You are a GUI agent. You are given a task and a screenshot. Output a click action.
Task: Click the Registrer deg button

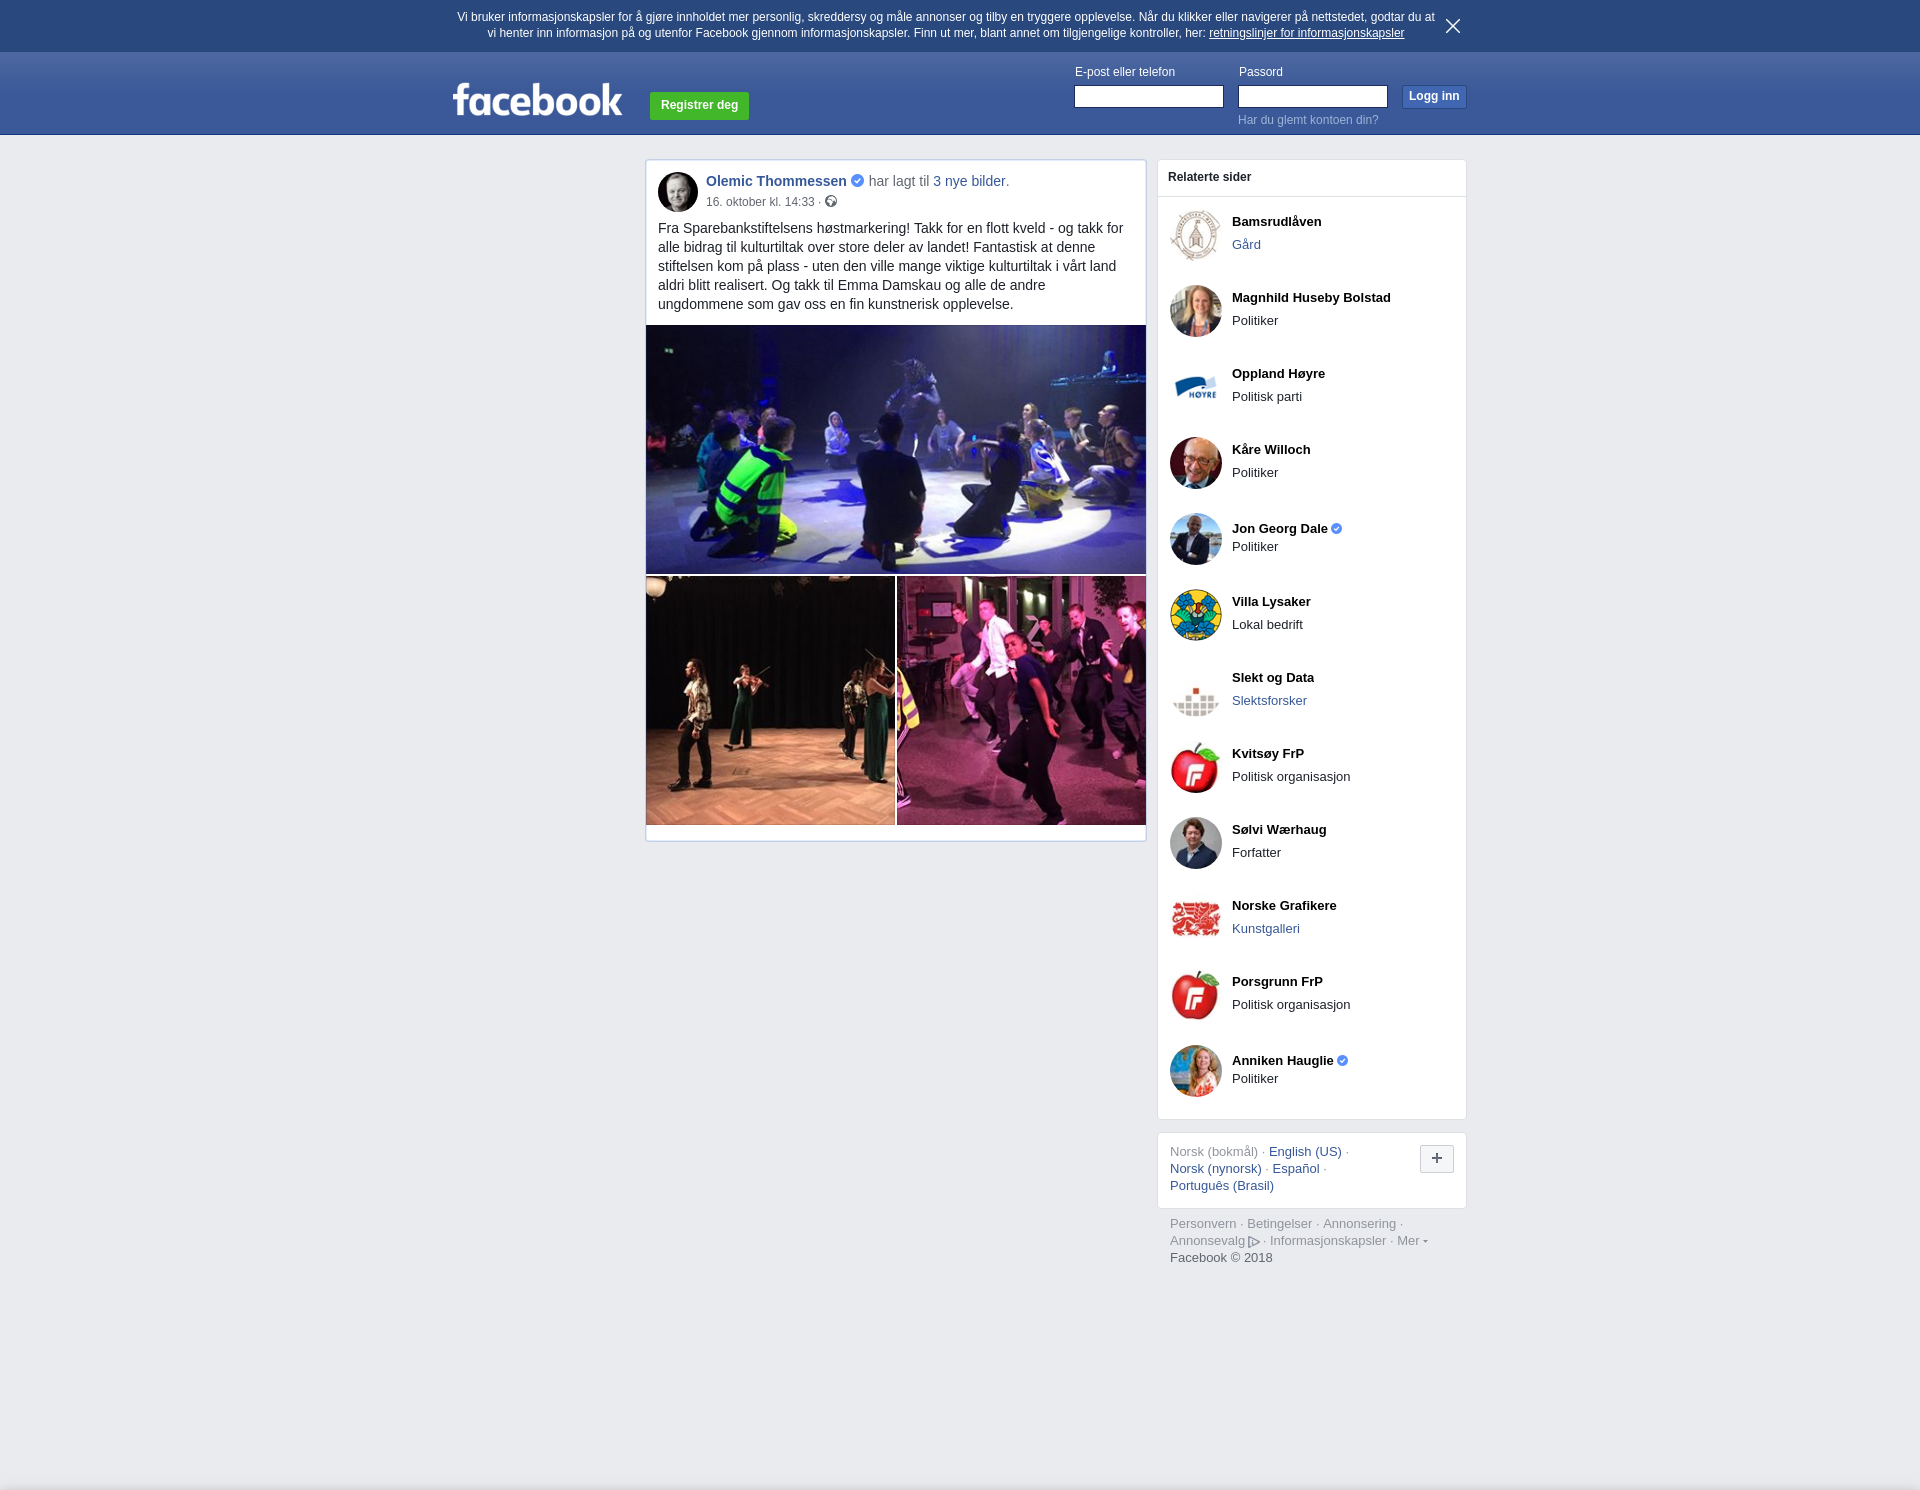click(x=699, y=105)
